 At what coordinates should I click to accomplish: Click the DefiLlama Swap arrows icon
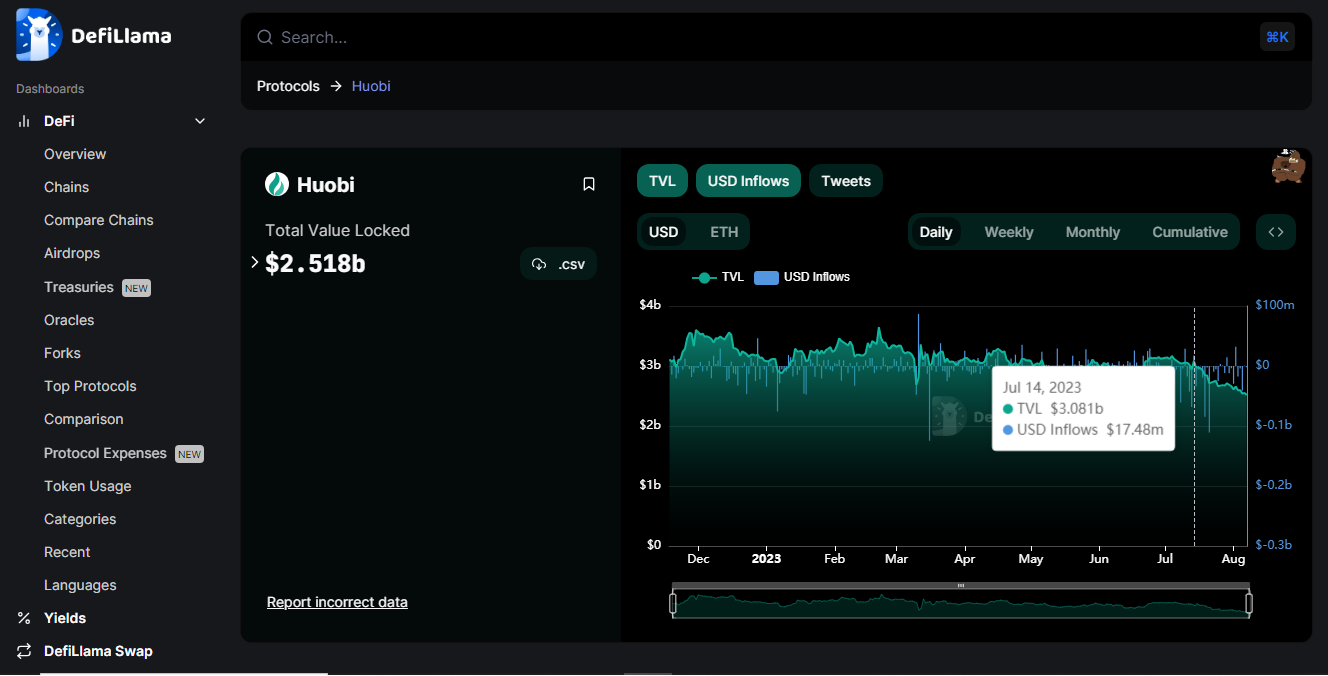click(24, 651)
